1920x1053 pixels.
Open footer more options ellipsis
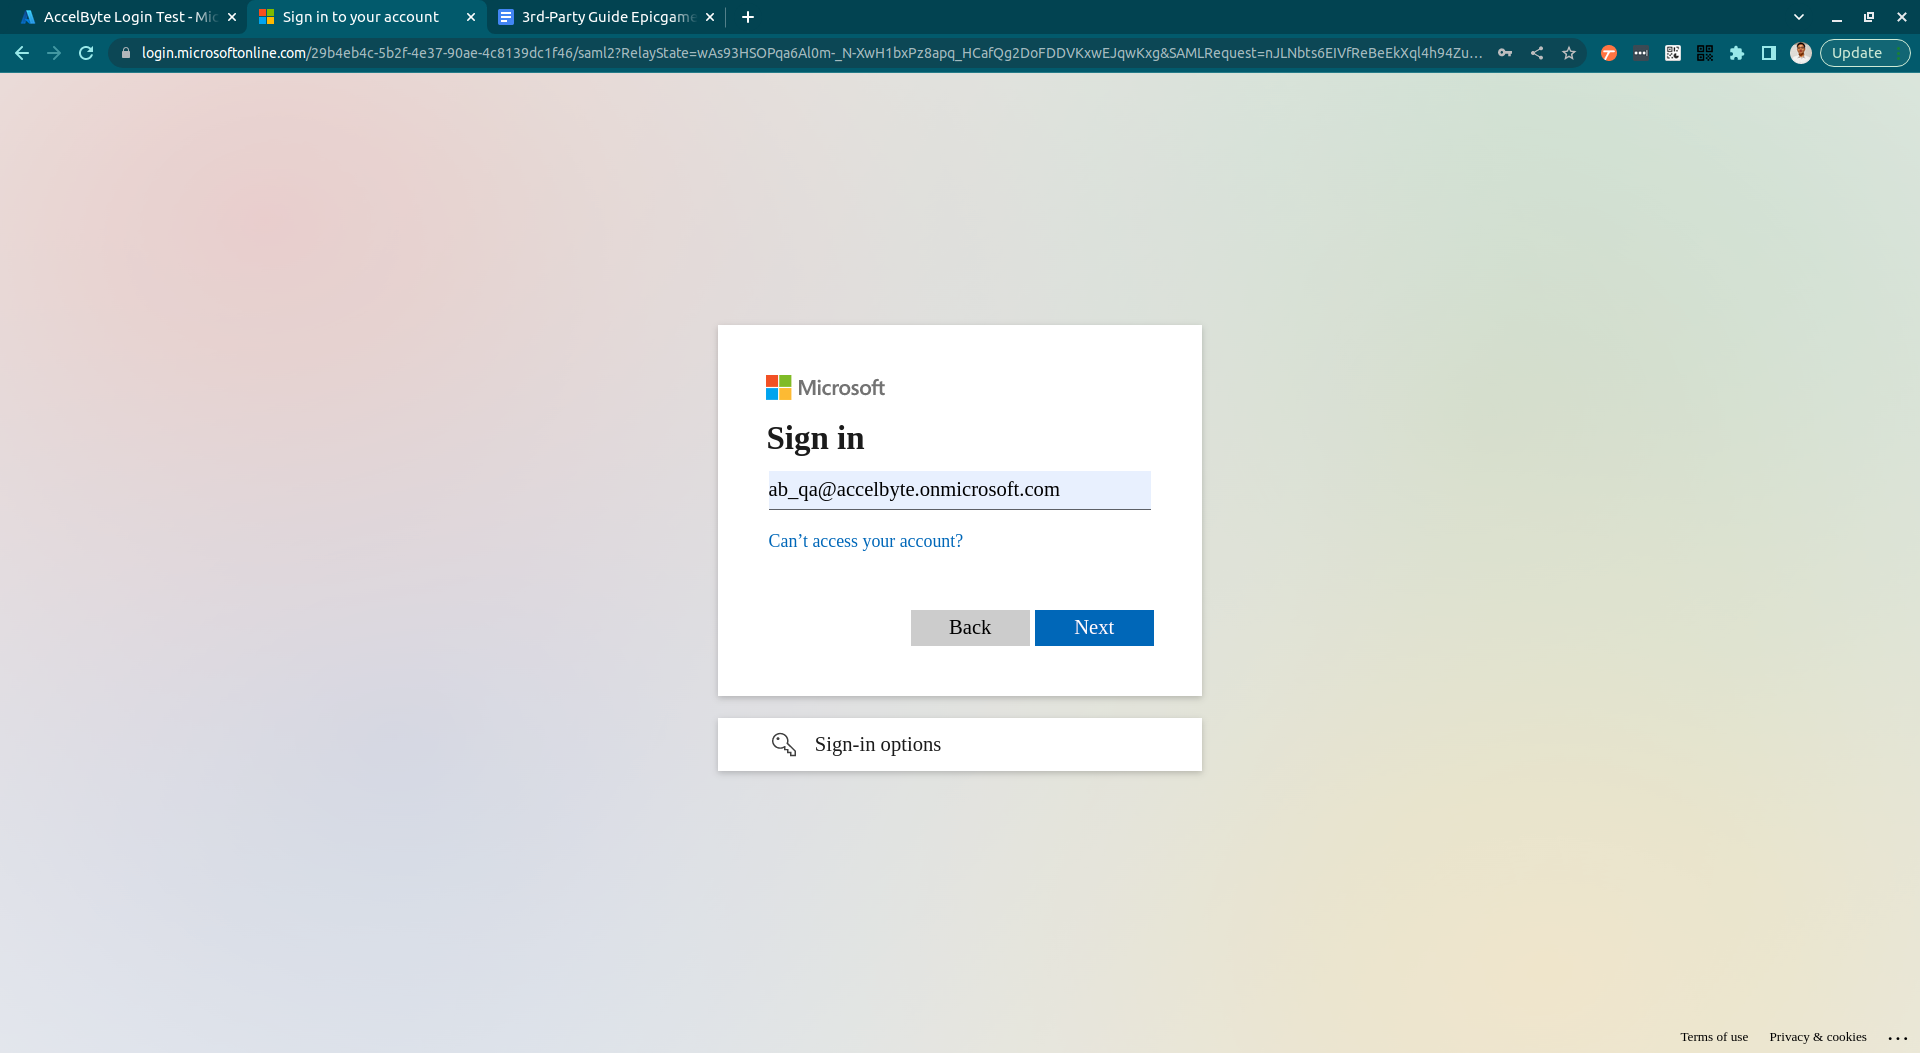click(x=1898, y=1038)
